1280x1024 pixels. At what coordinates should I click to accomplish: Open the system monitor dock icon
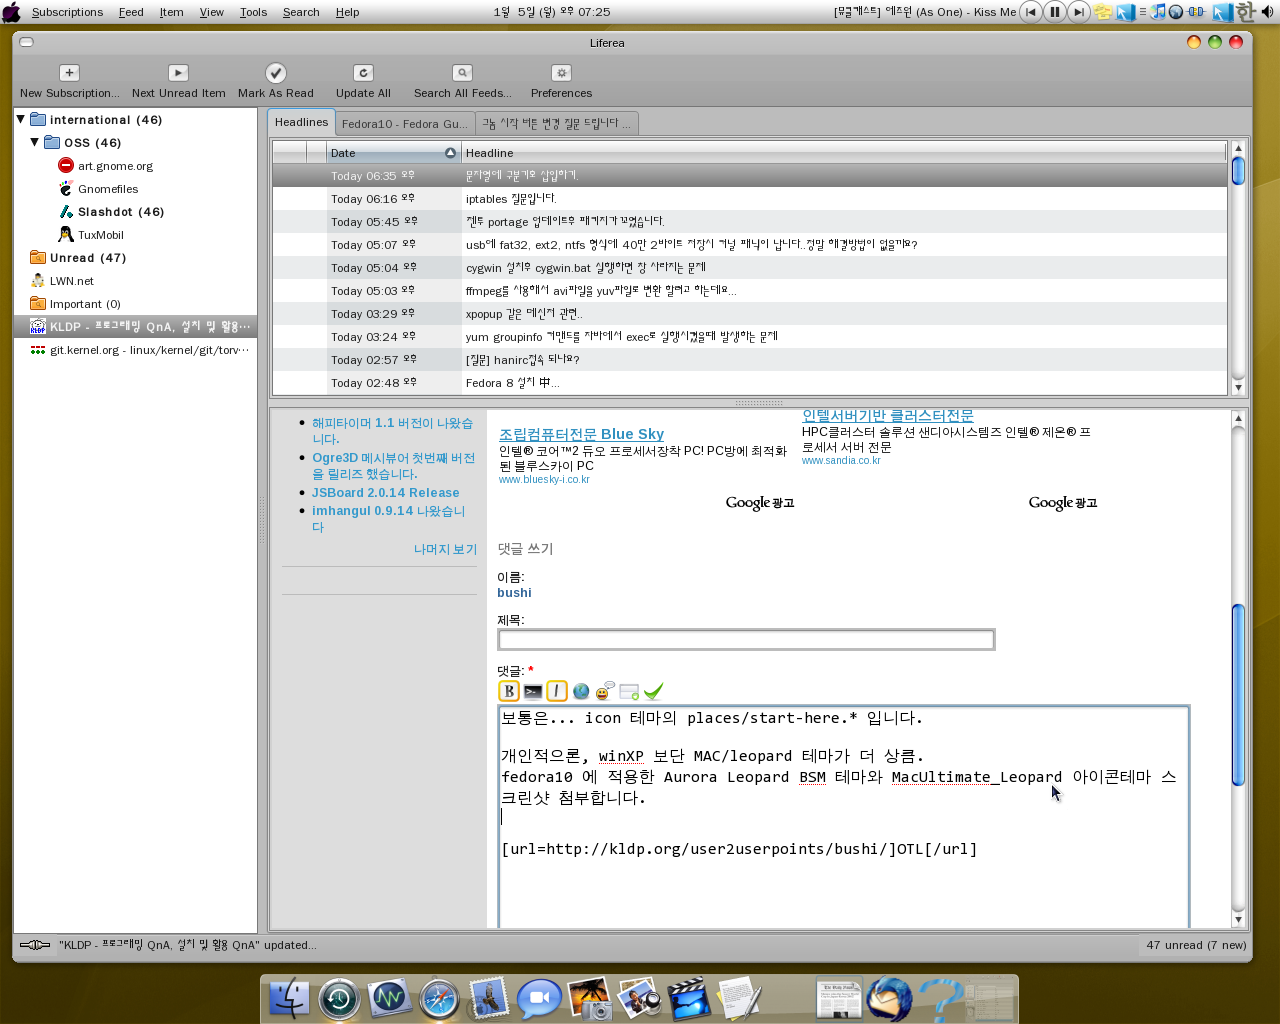pyautogui.click(x=389, y=998)
